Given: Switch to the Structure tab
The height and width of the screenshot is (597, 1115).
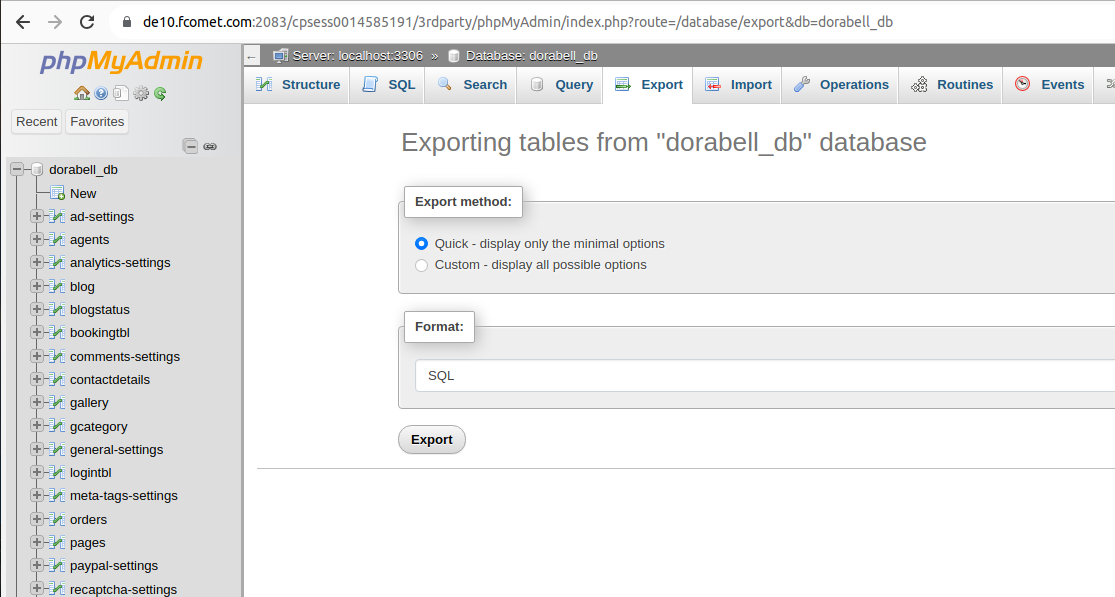Looking at the screenshot, I should [298, 85].
